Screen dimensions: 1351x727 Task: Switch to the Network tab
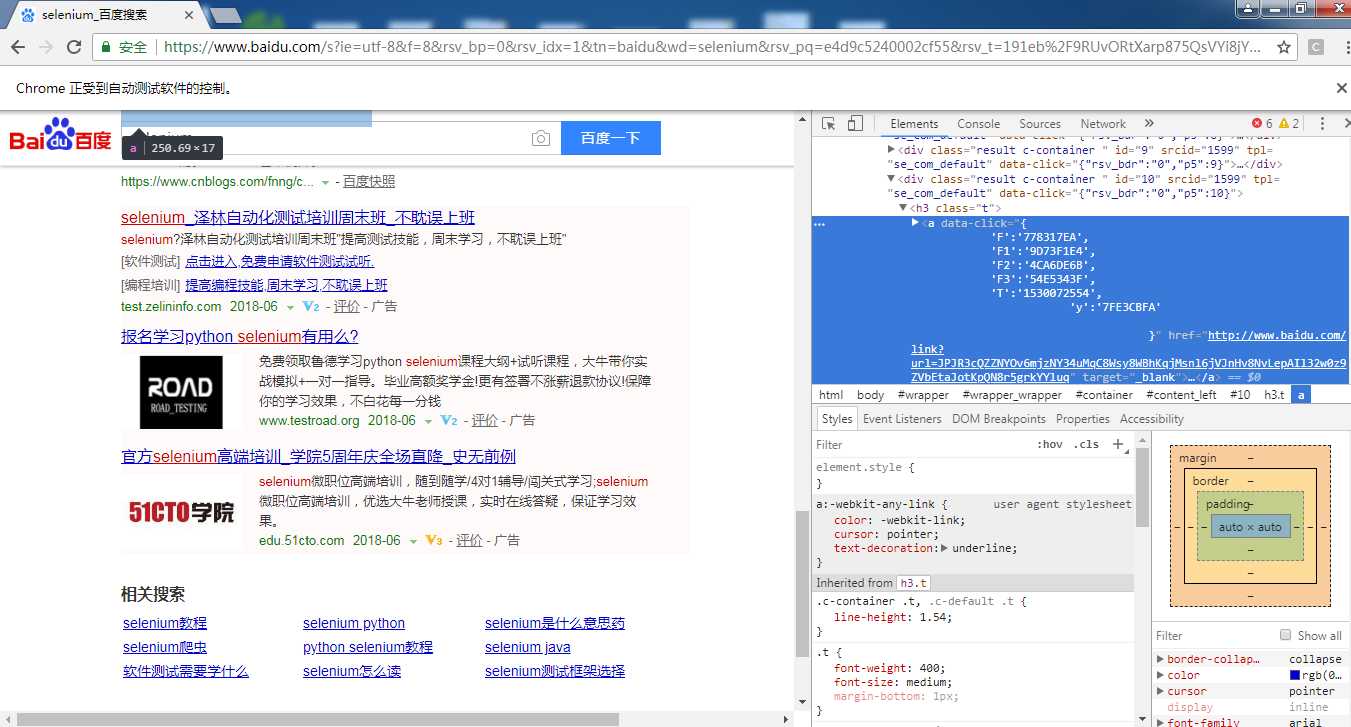(x=1103, y=124)
